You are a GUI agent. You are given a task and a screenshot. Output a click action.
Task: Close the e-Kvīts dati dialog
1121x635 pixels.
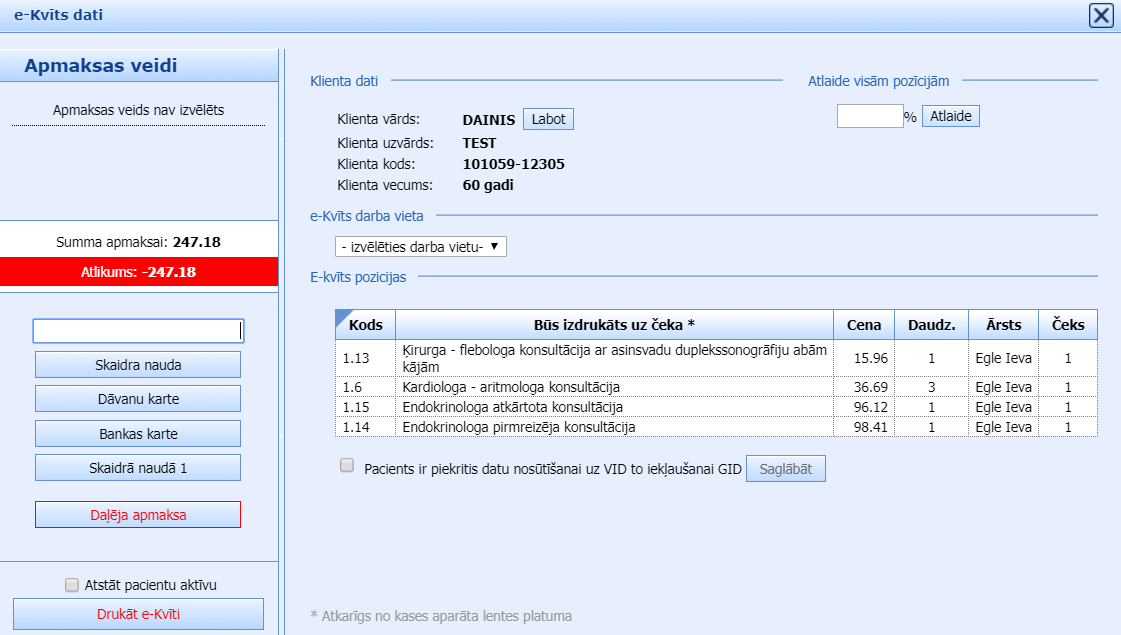pos(1101,15)
